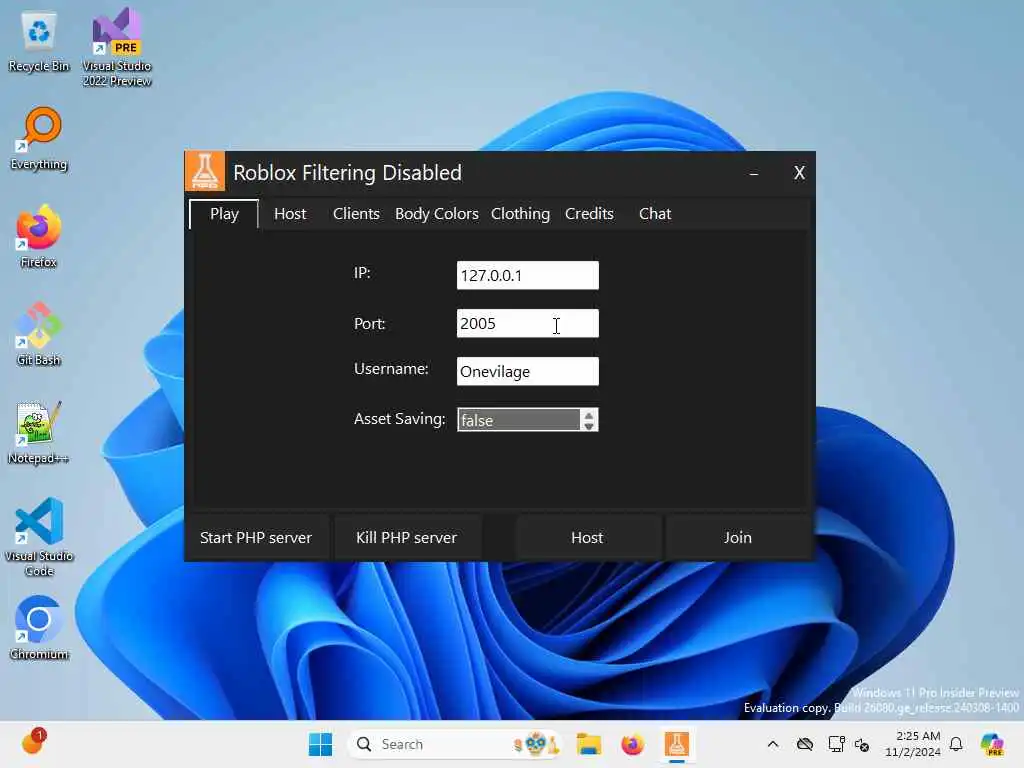The image size is (1024, 768).
Task: Open the Everything search desktop shortcut
Action: tap(39, 138)
